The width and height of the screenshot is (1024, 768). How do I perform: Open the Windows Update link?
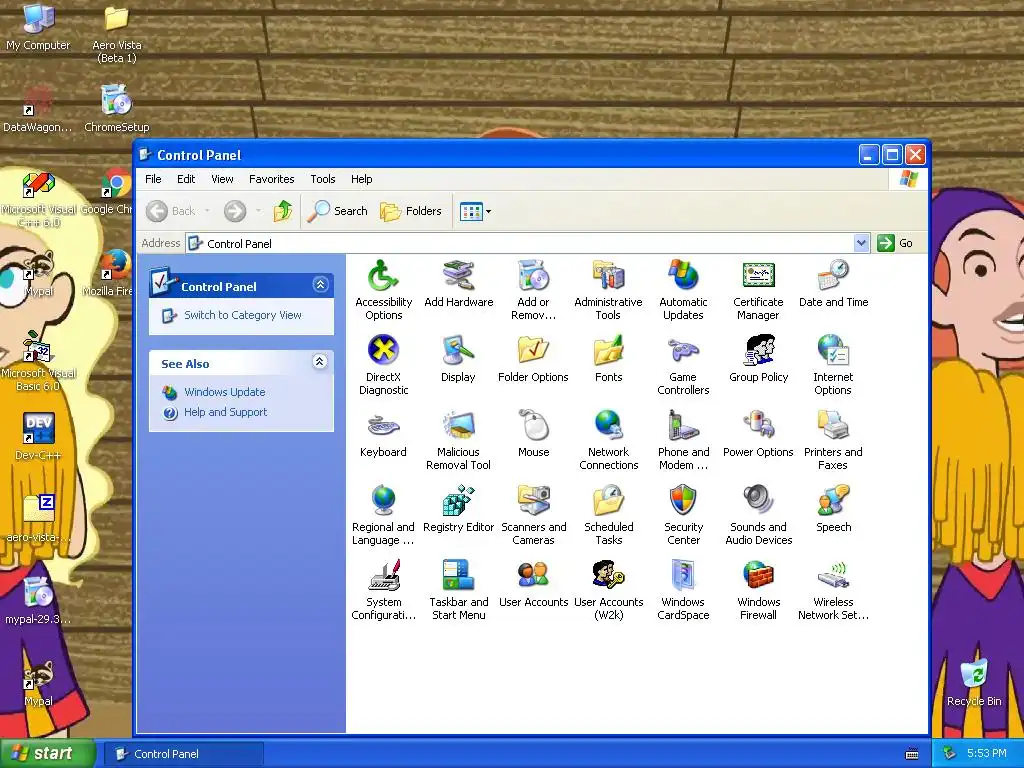(225, 392)
